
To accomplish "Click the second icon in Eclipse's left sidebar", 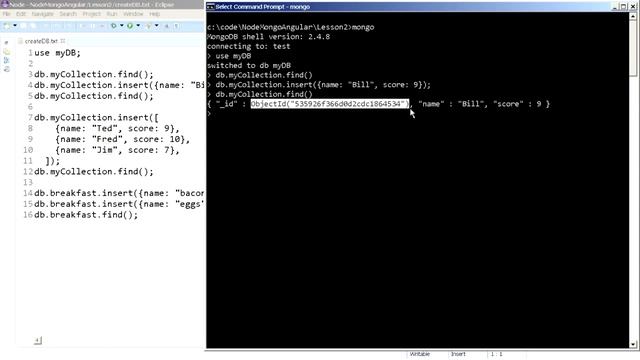I will 7,52.
